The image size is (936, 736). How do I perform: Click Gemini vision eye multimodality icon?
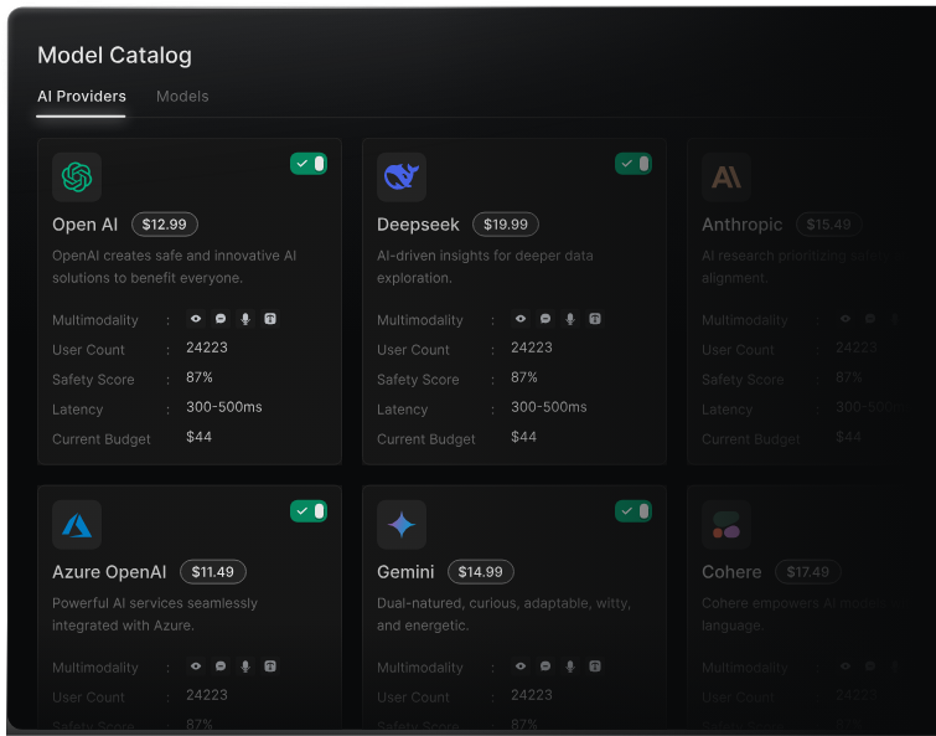click(x=521, y=666)
